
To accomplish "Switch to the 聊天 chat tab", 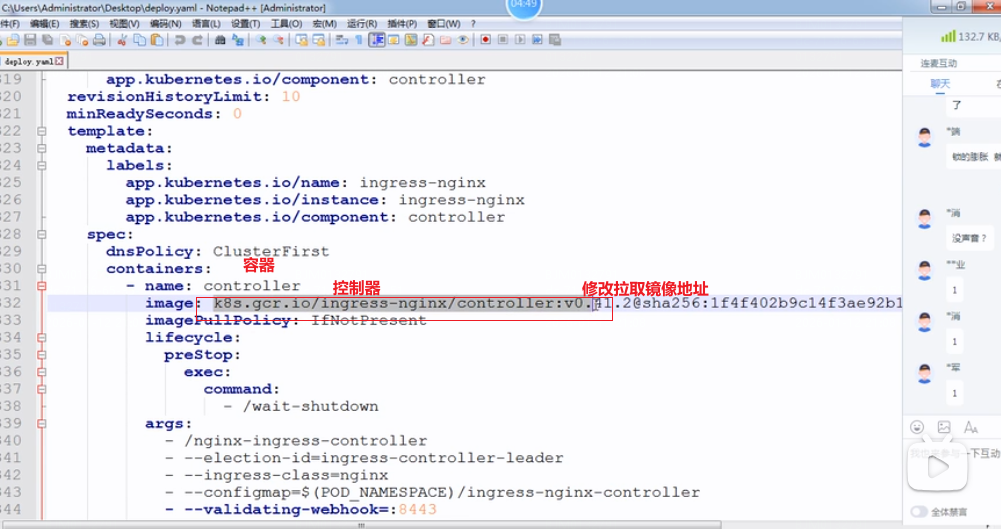I will (940, 84).
